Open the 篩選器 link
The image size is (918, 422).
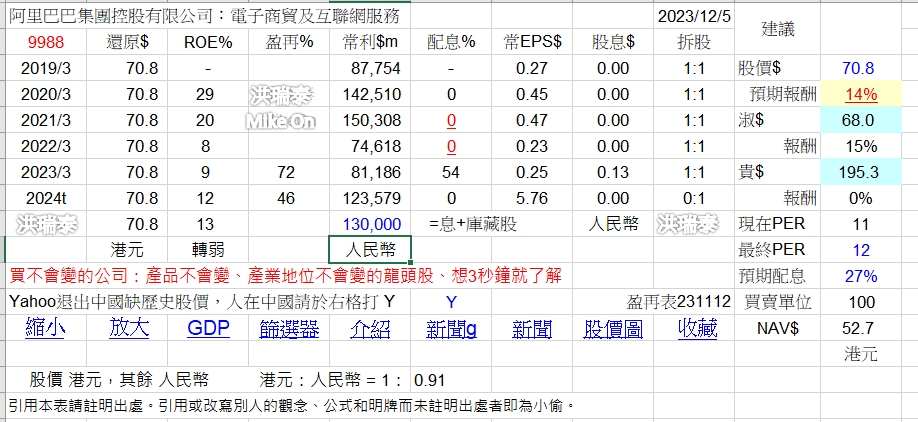point(289,328)
